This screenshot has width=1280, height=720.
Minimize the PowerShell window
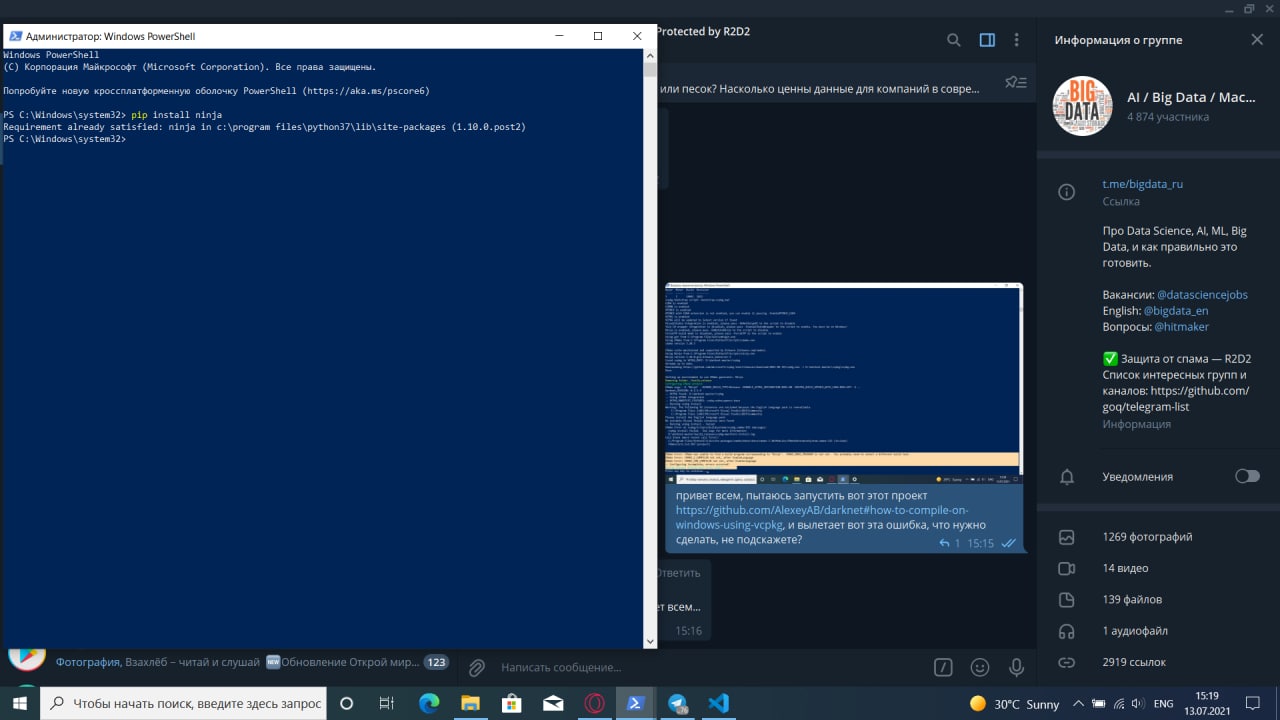tap(558, 36)
